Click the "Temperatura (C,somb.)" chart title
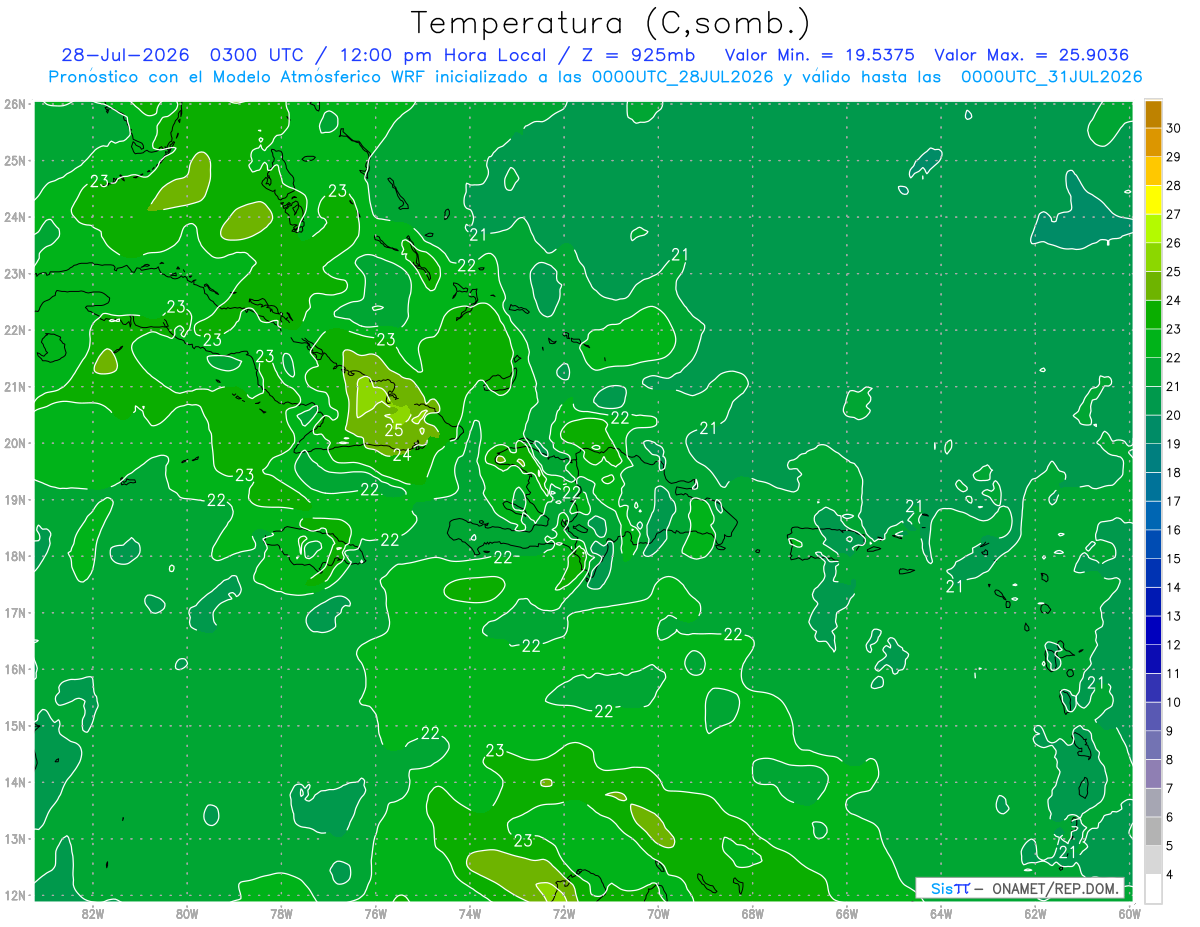1200x927 pixels. coord(611,23)
